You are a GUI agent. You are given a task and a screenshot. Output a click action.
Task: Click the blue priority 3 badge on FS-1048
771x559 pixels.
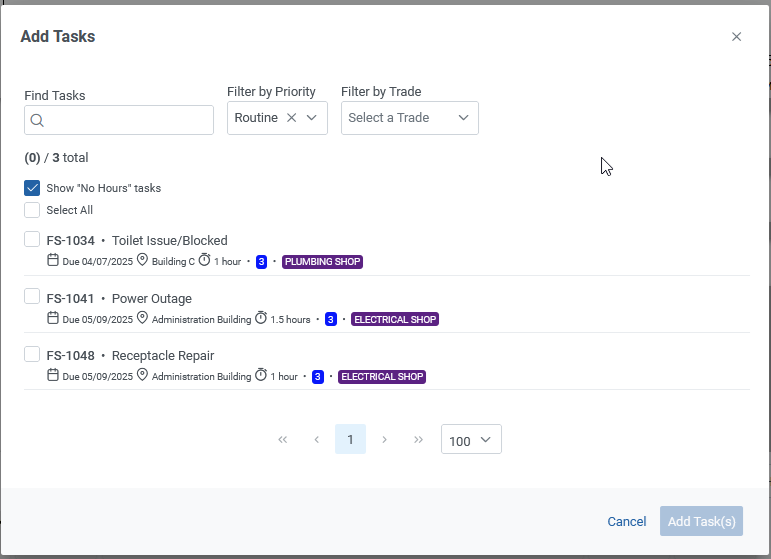tap(318, 377)
